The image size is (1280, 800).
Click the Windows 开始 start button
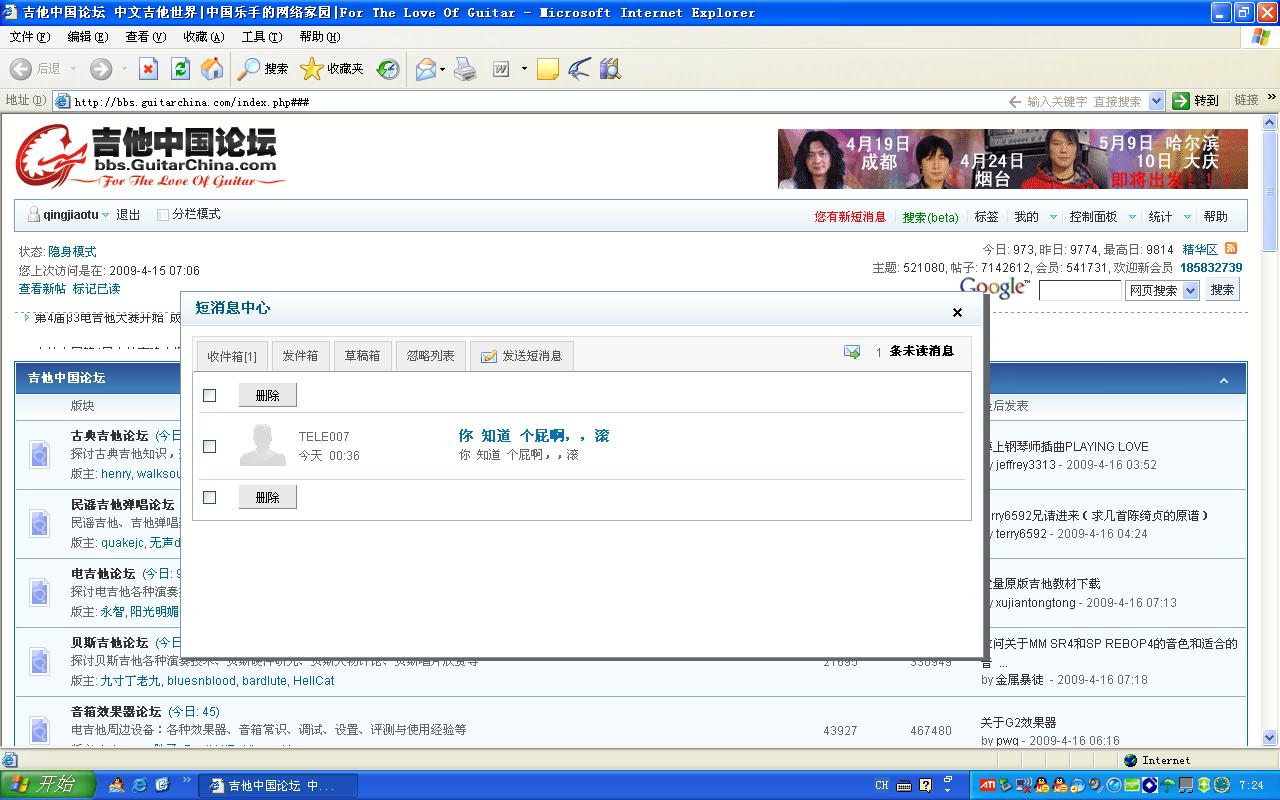pyautogui.click(x=48, y=785)
